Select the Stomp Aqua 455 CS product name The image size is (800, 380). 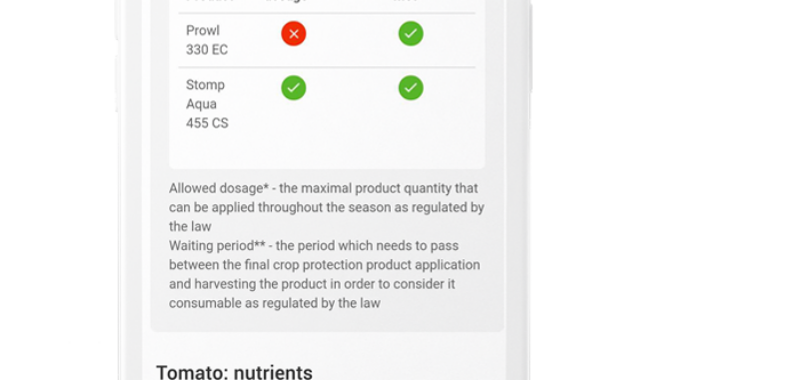pos(207,104)
